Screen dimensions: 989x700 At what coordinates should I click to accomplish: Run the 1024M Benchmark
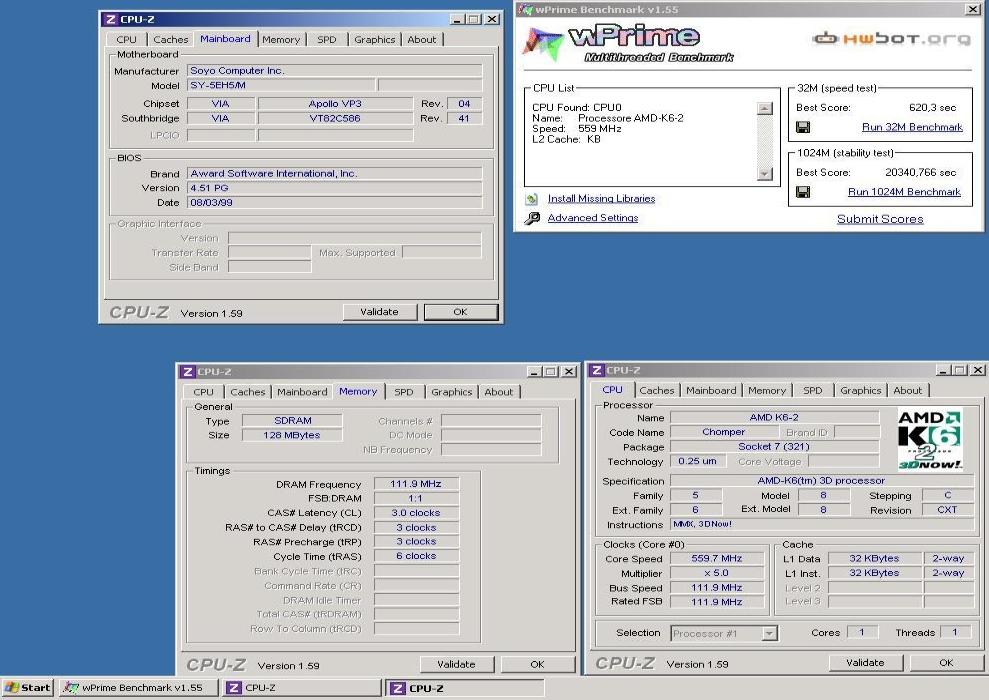(x=904, y=192)
